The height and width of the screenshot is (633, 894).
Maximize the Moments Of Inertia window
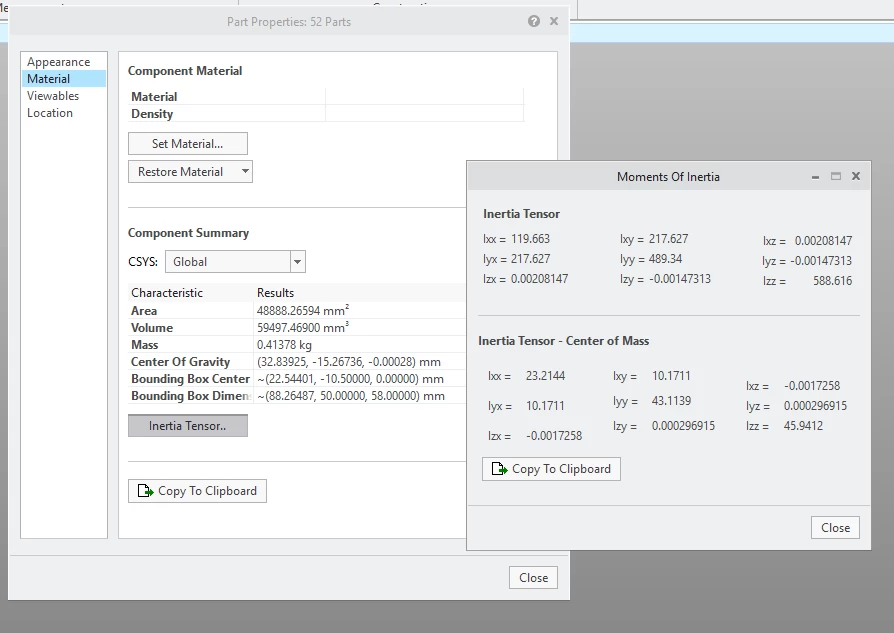click(x=836, y=176)
